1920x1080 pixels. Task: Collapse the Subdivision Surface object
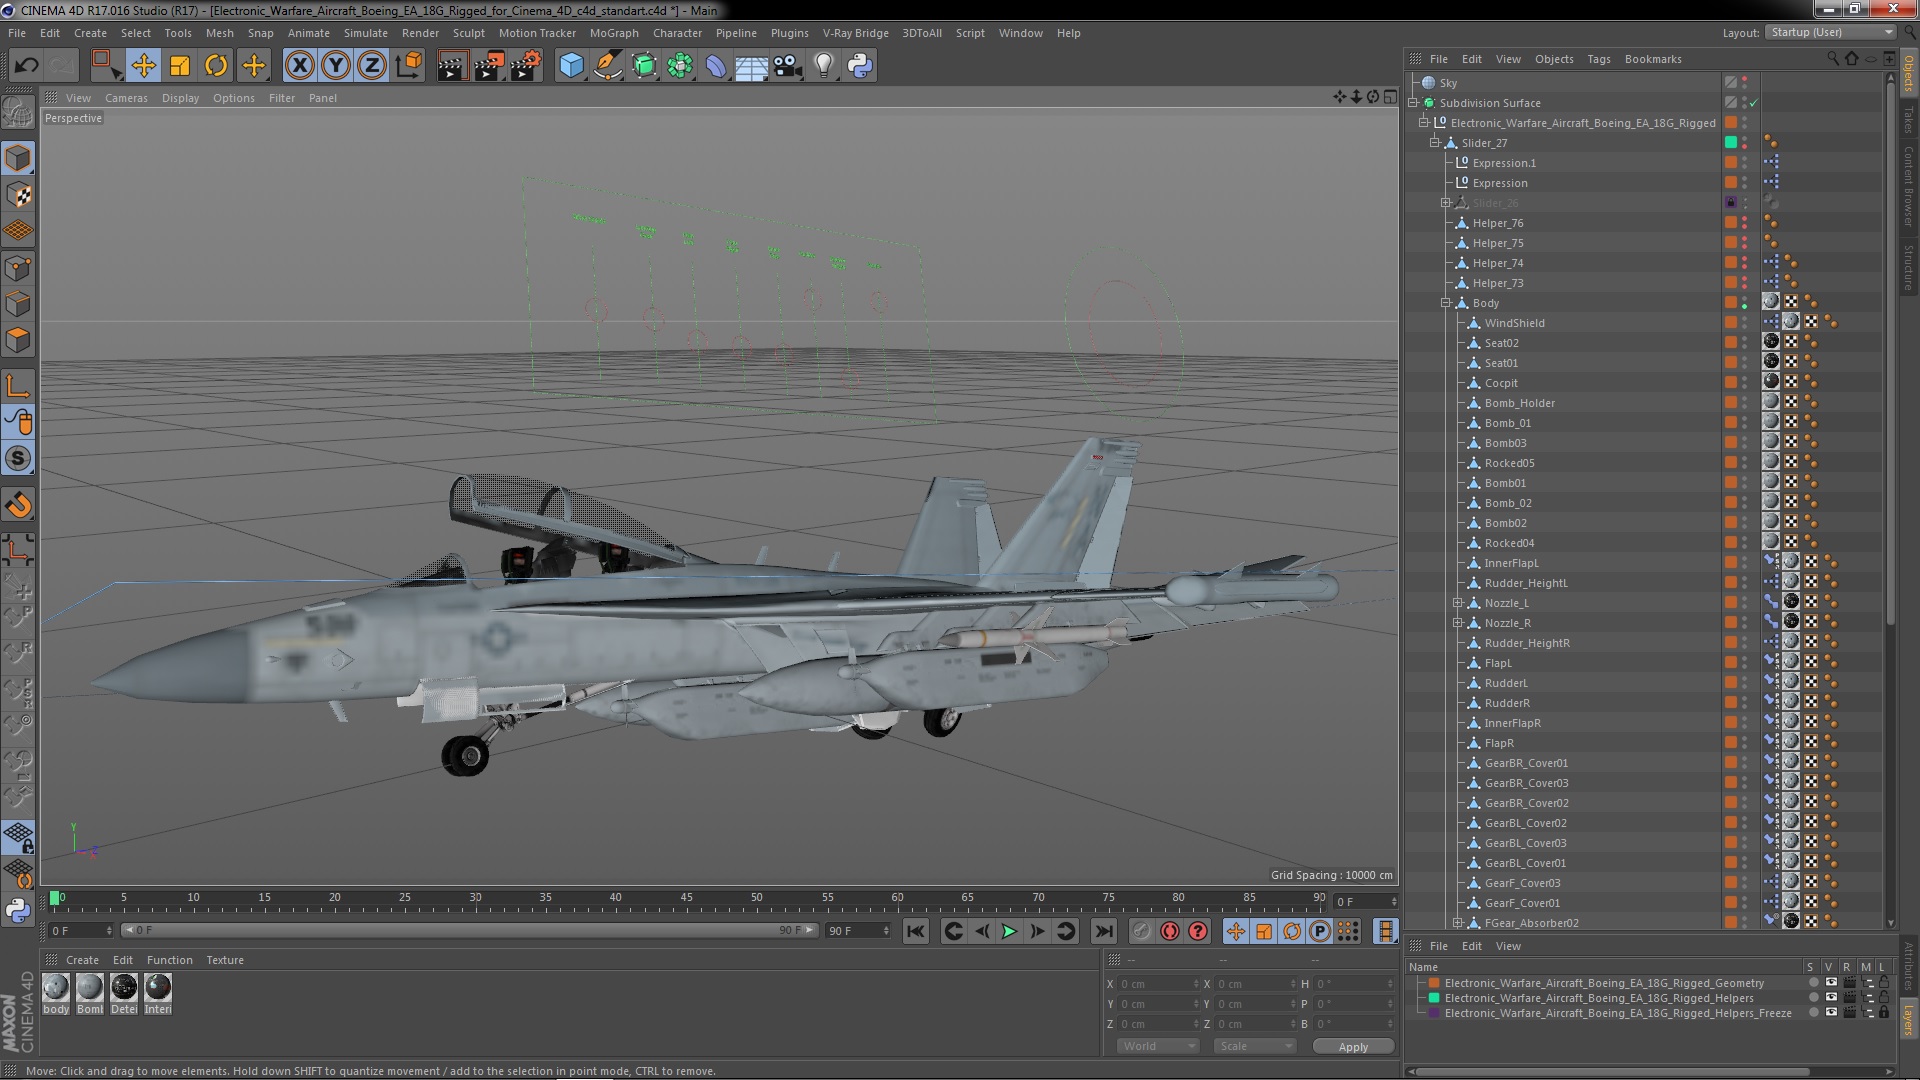(x=1413, y=103)
